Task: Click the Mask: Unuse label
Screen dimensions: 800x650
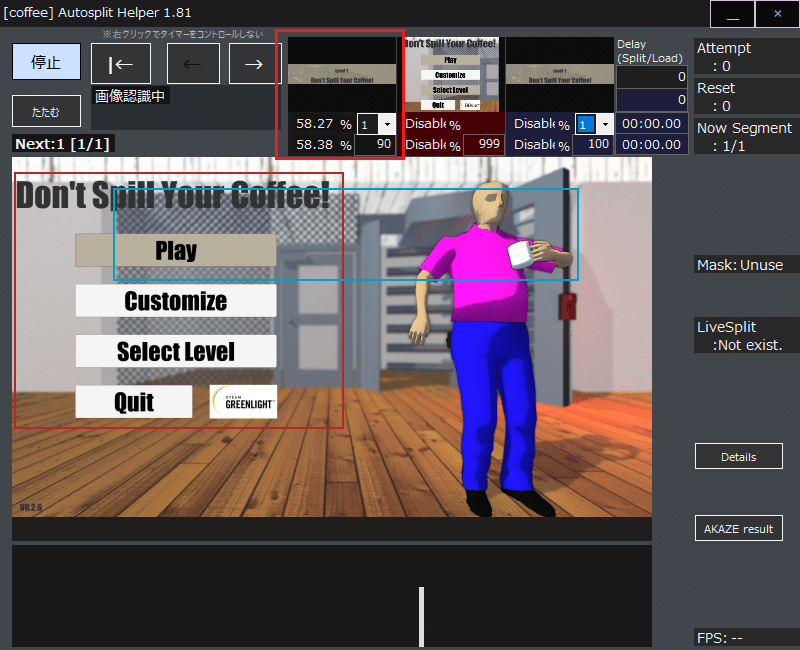Action: (740, 265)
